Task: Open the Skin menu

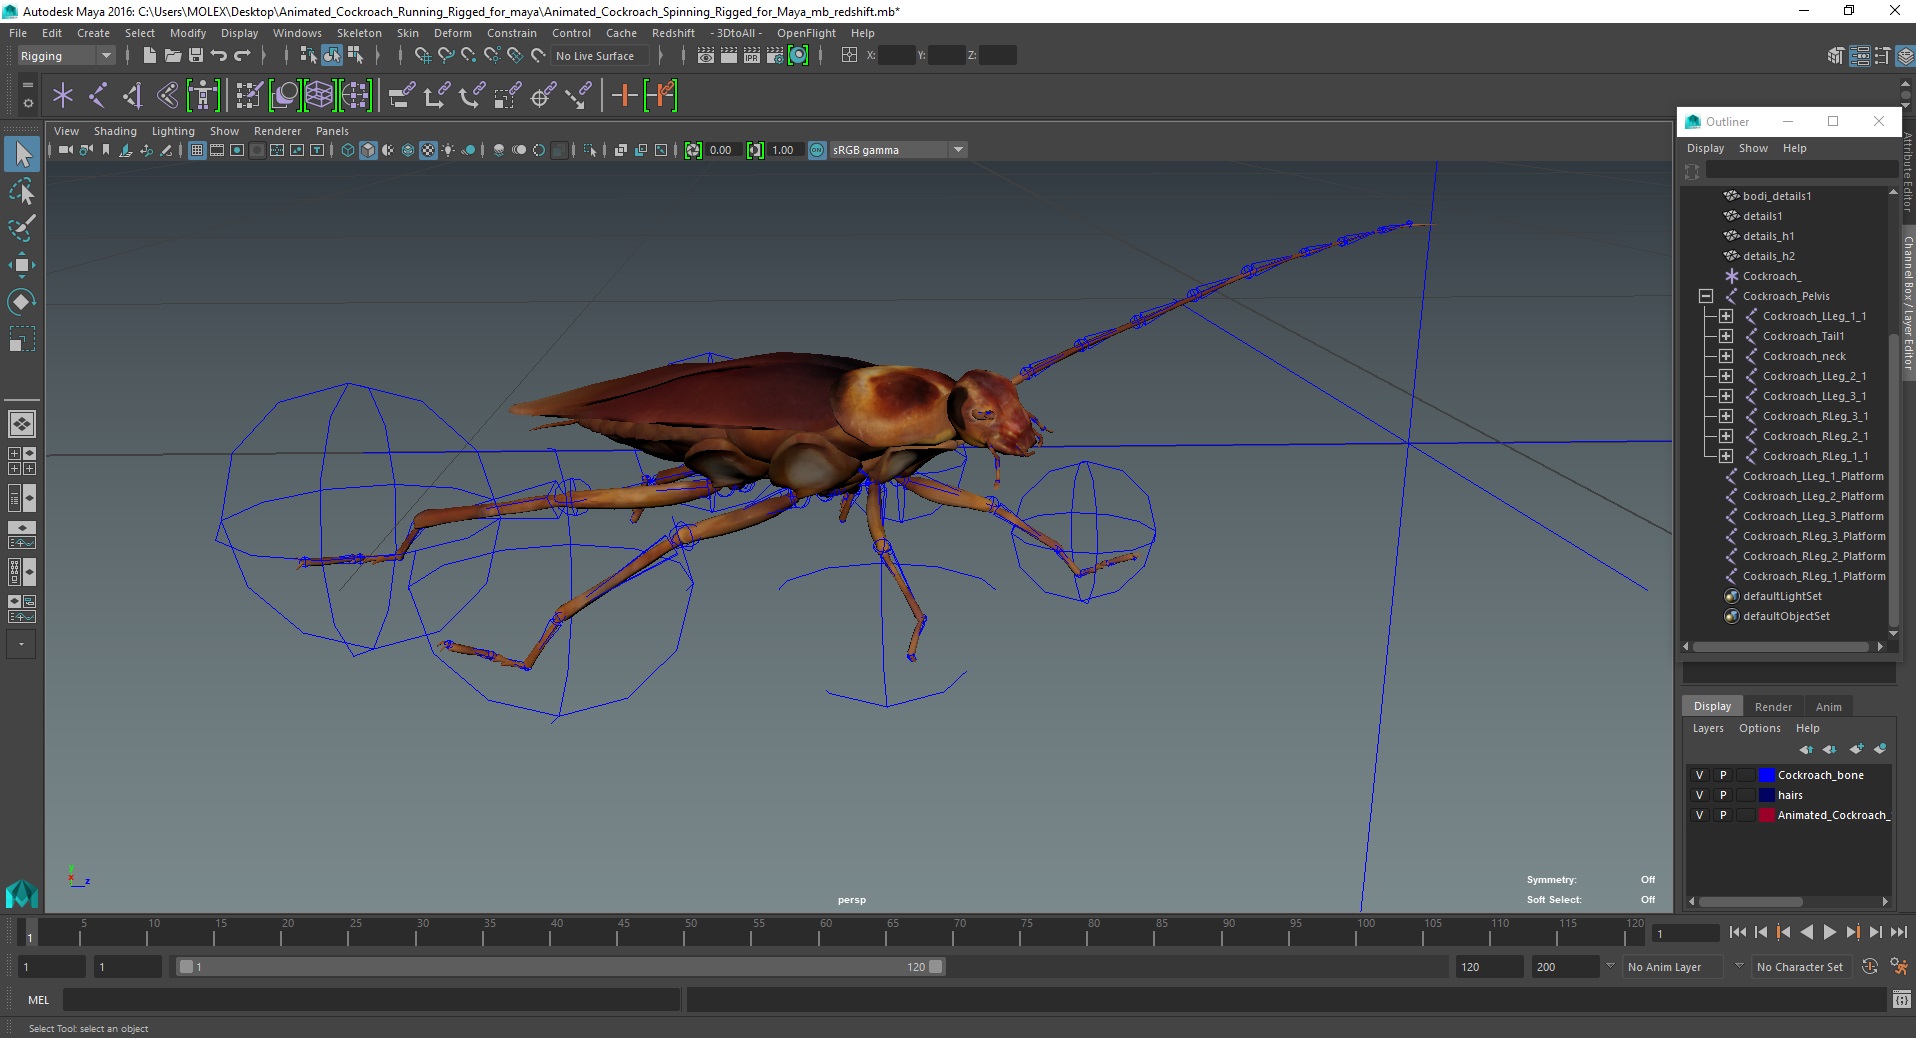Action: pyautogui.click(x=408, y=33)
